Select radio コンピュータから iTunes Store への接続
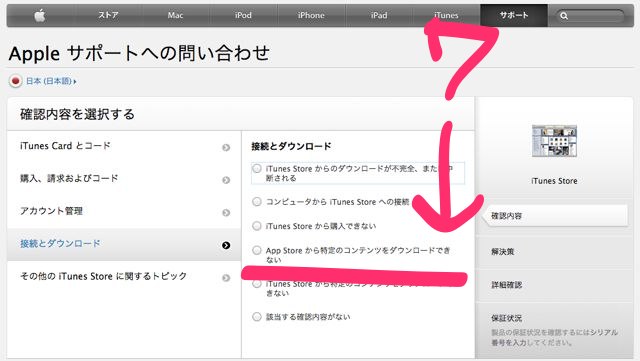The height and width of the screenshot is (361, 640). coord(257,201)
